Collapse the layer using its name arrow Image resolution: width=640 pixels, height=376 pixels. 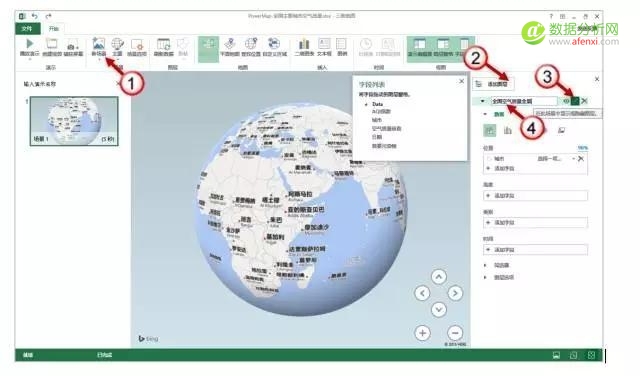tap(482, 101)
